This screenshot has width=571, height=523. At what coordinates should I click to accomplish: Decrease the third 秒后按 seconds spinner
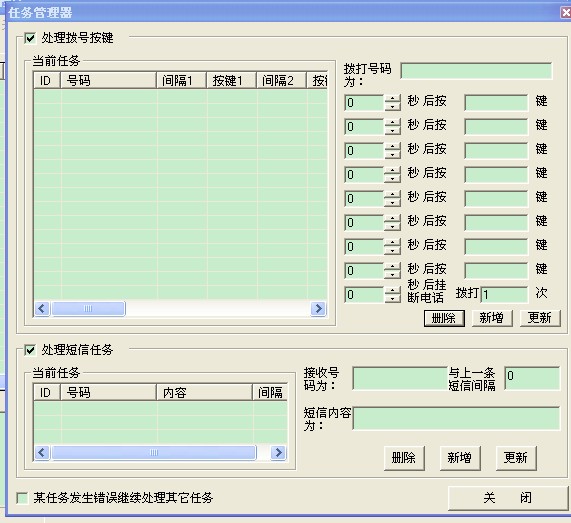tap(393, 155)
